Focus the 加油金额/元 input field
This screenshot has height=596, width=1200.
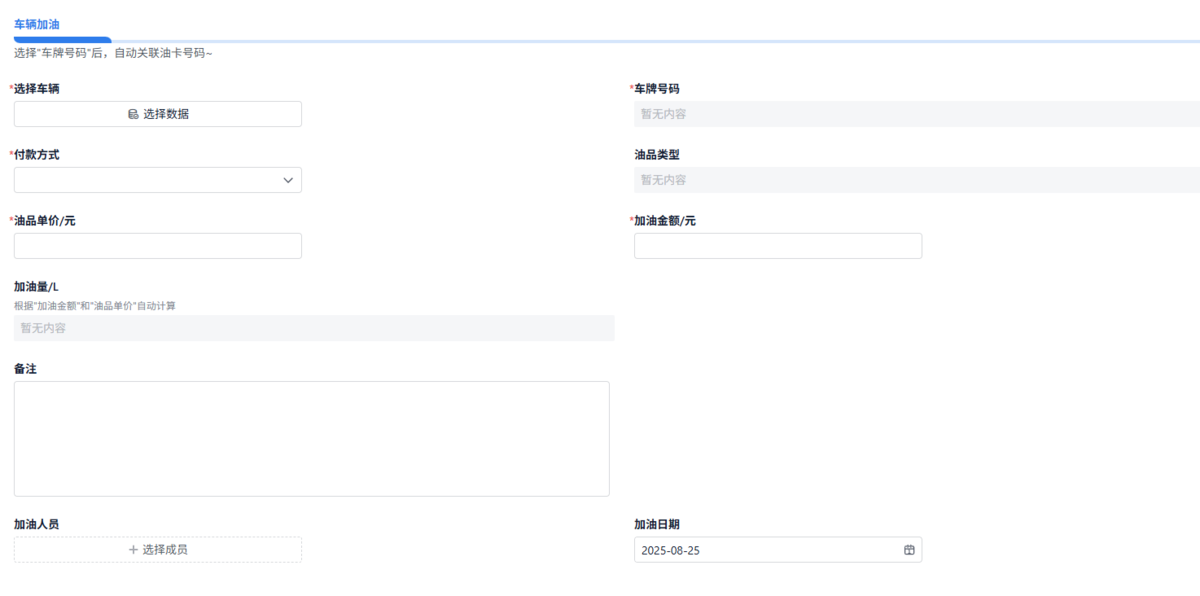coord(778,246)
